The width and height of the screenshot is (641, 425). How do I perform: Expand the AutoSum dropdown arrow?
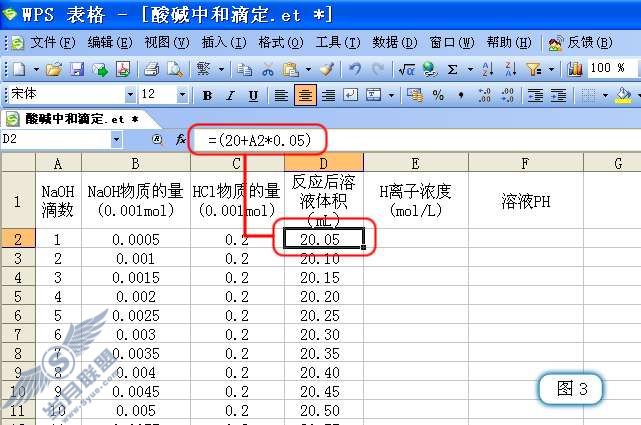click(470, 69)
